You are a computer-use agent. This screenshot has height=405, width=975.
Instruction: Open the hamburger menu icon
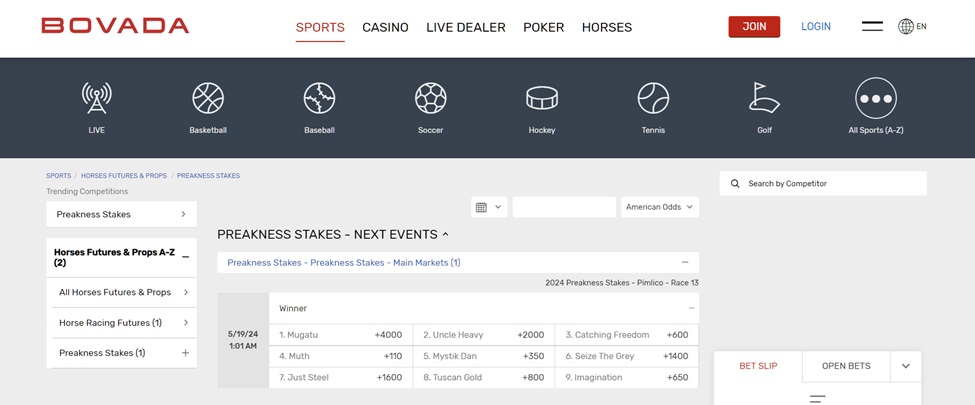[x=872, y=27]
